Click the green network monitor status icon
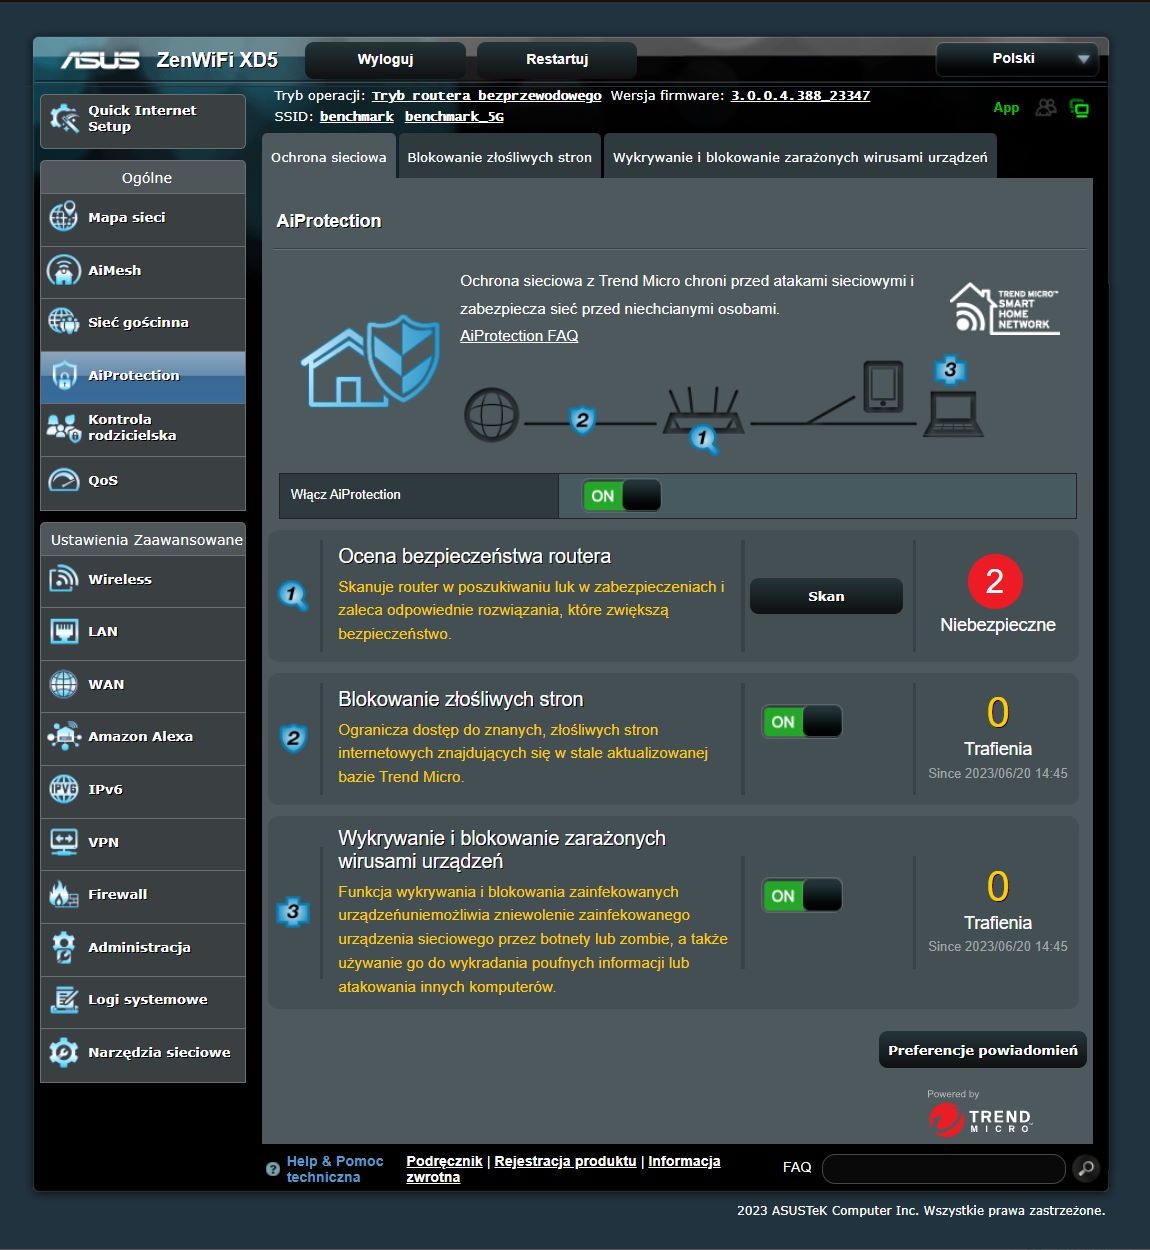 [1079, 108]
